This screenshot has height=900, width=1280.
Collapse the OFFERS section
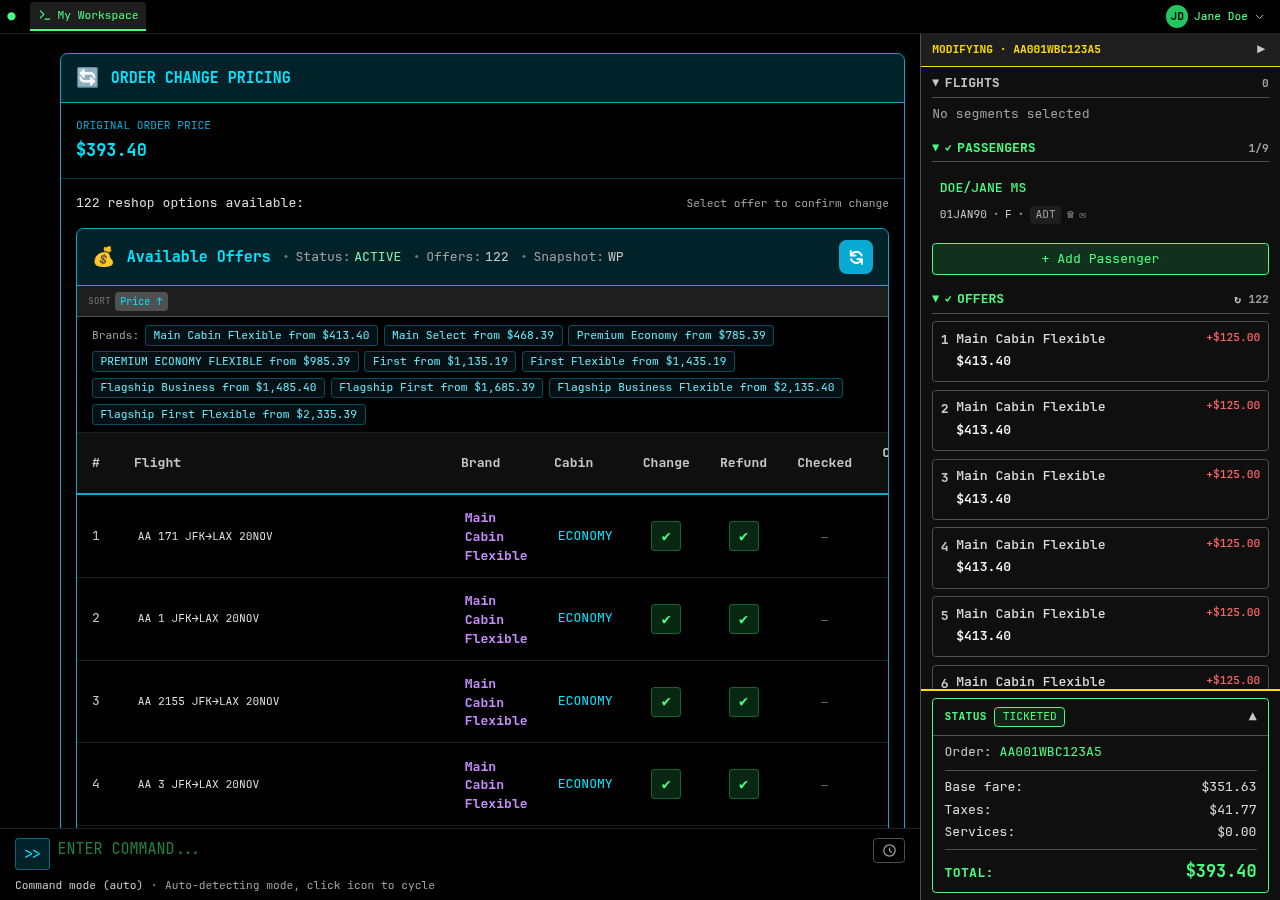point(936,298)
